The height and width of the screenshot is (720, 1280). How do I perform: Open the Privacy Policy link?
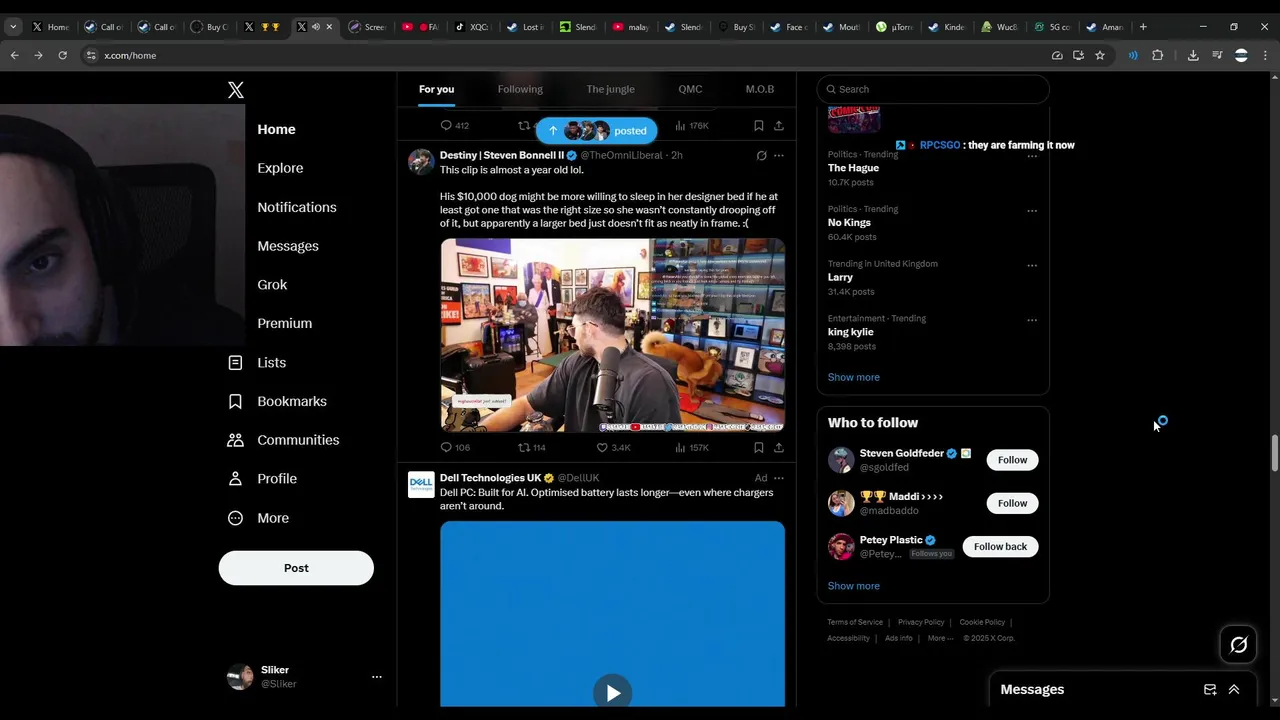[x=921, y=622]
